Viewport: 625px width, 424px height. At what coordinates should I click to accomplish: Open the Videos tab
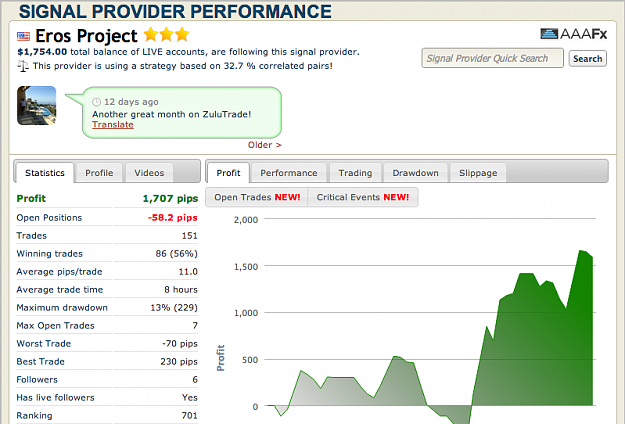149,173
